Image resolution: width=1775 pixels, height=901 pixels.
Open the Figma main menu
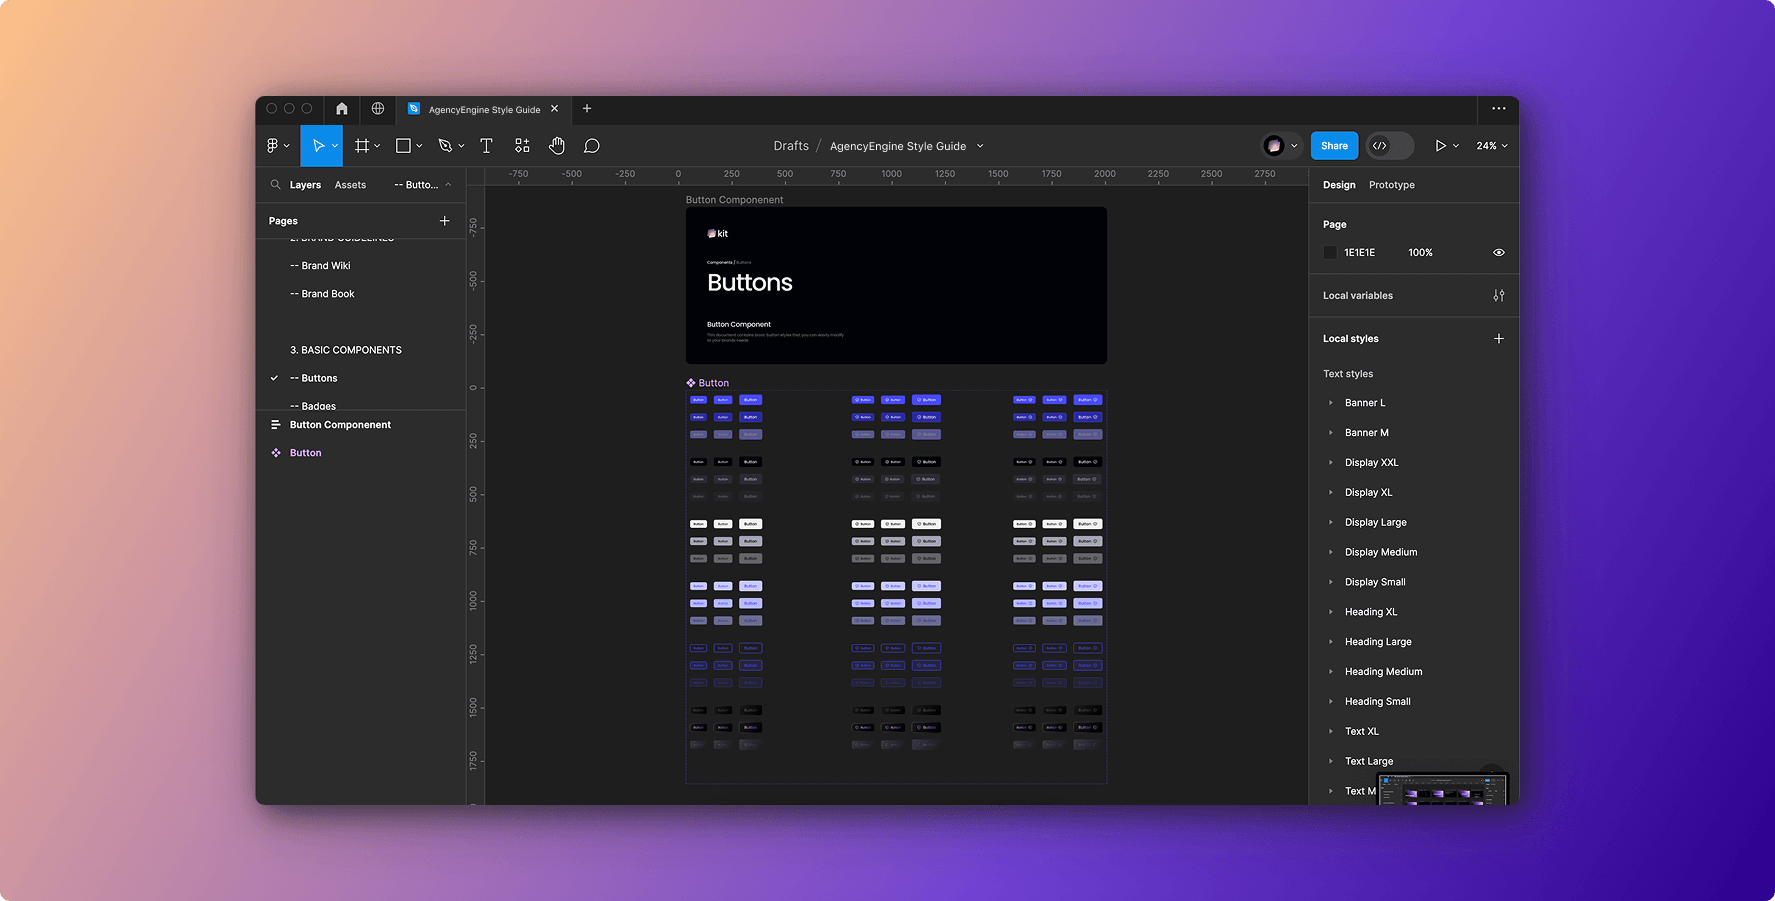273,146
